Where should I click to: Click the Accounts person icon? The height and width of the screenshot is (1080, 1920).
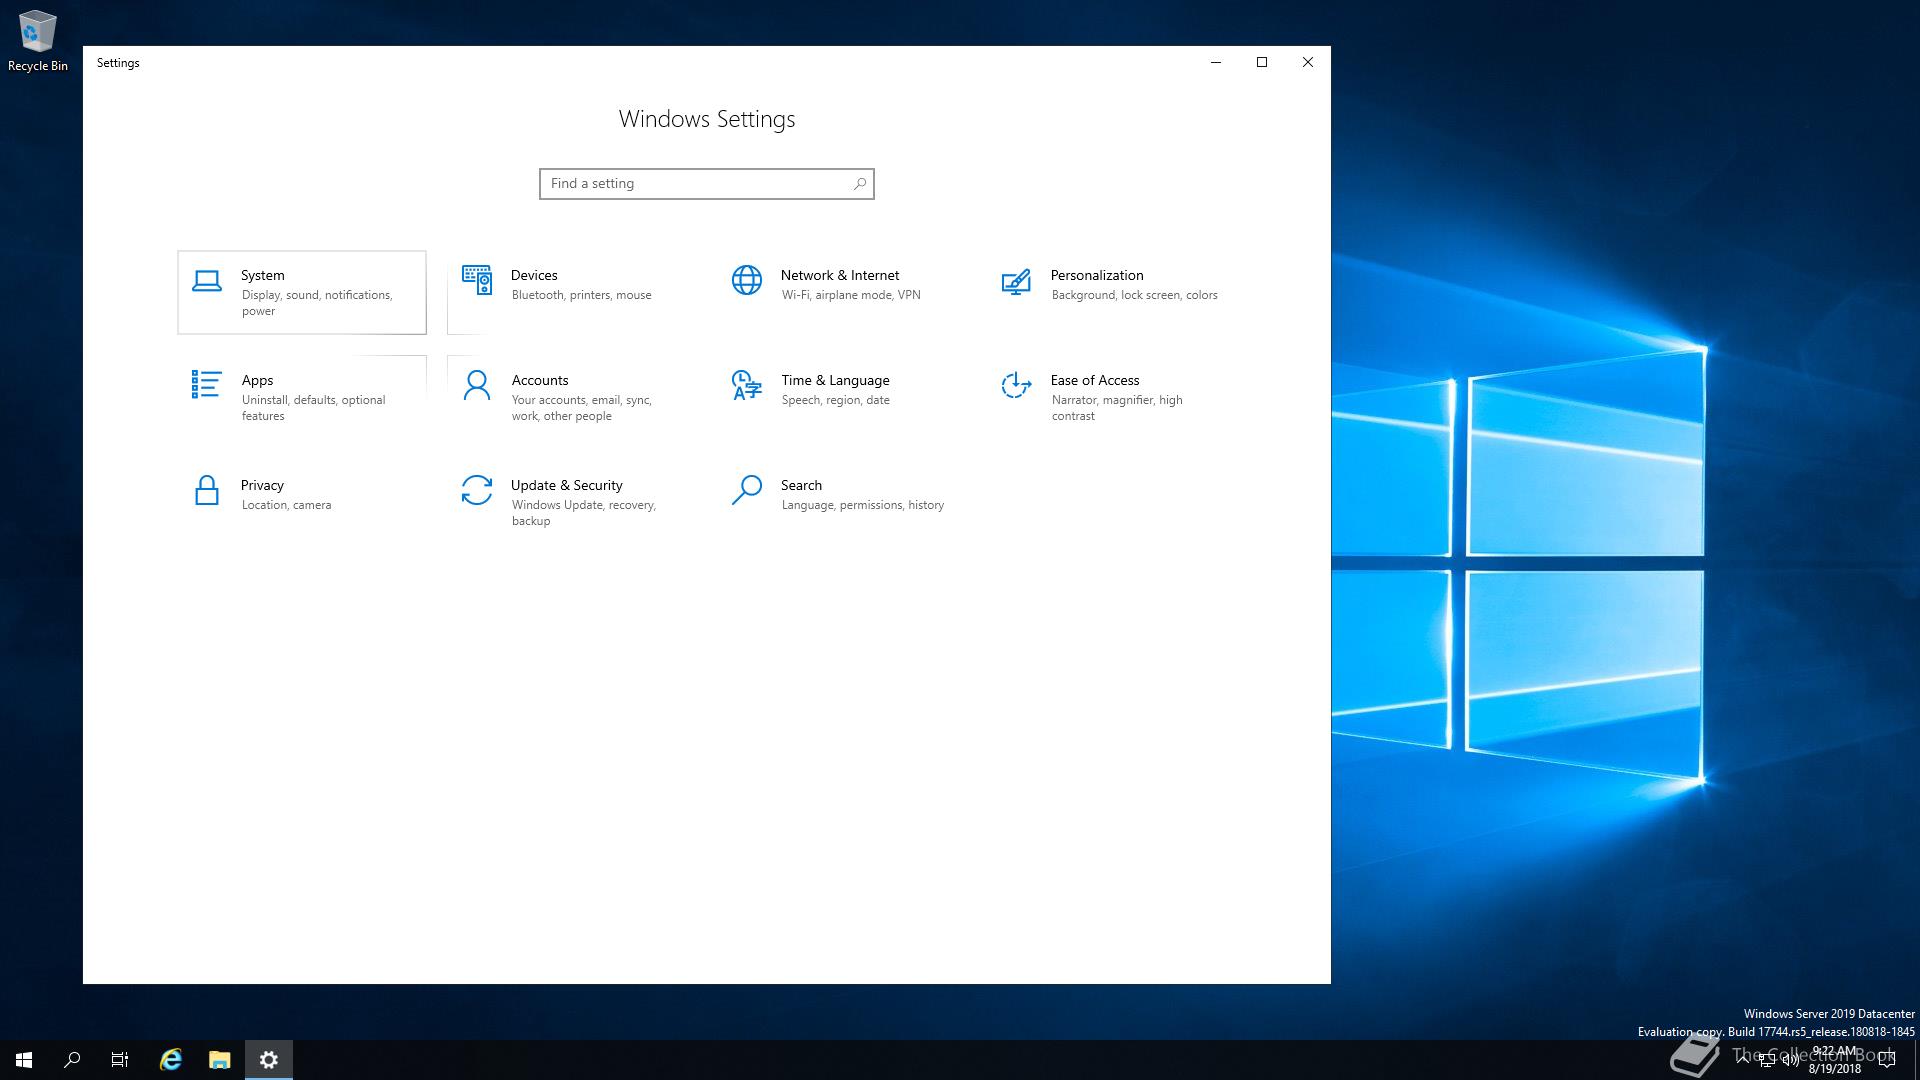tap(477, 385)
